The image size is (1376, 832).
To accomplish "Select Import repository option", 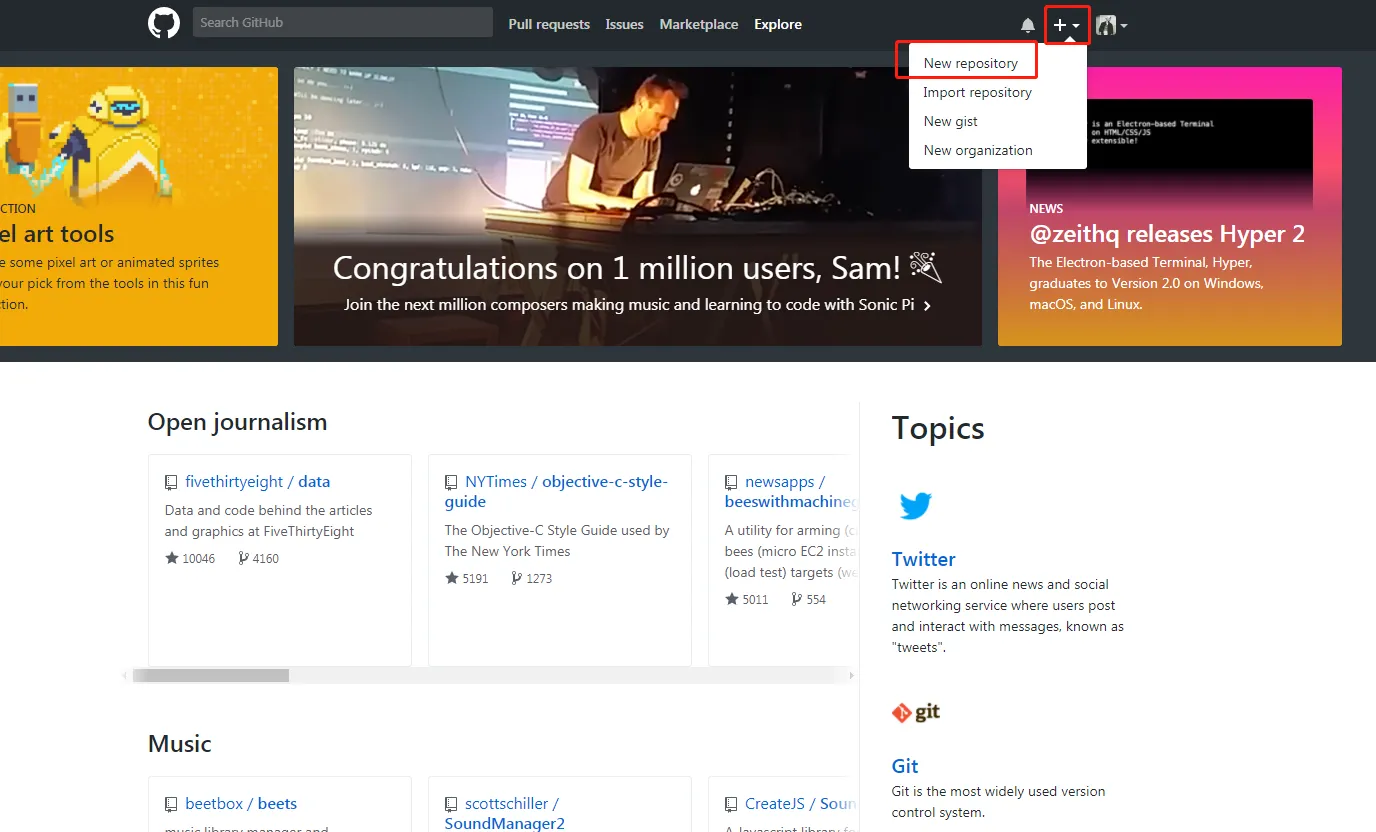I will click(978, 92).
